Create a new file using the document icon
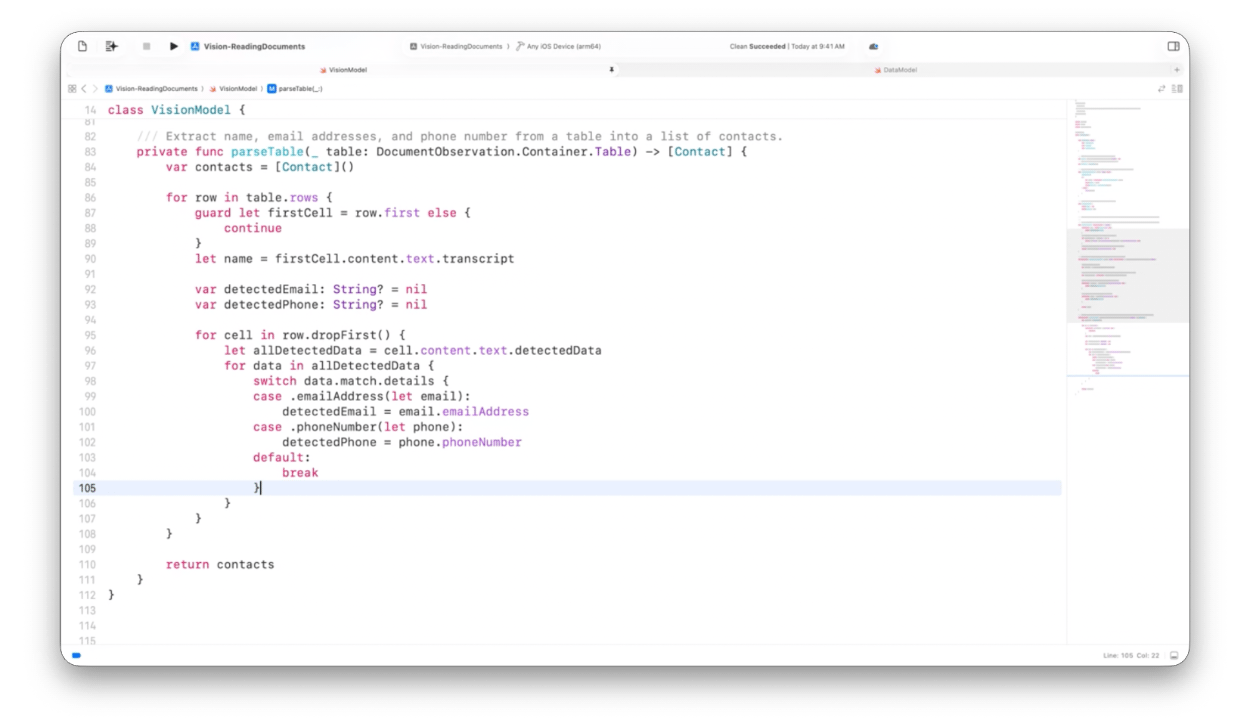 (81, 46)
